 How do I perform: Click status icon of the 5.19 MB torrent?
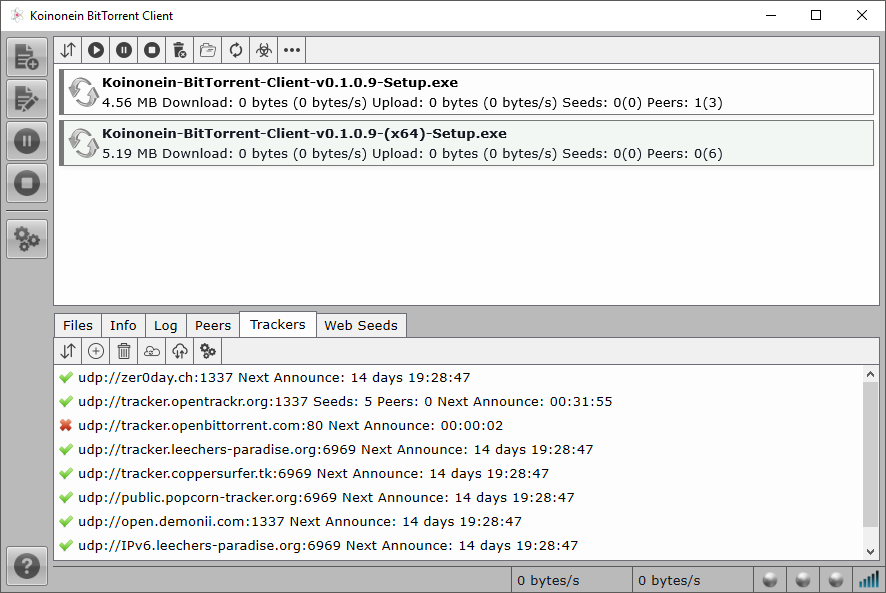[x=84, y=143]
